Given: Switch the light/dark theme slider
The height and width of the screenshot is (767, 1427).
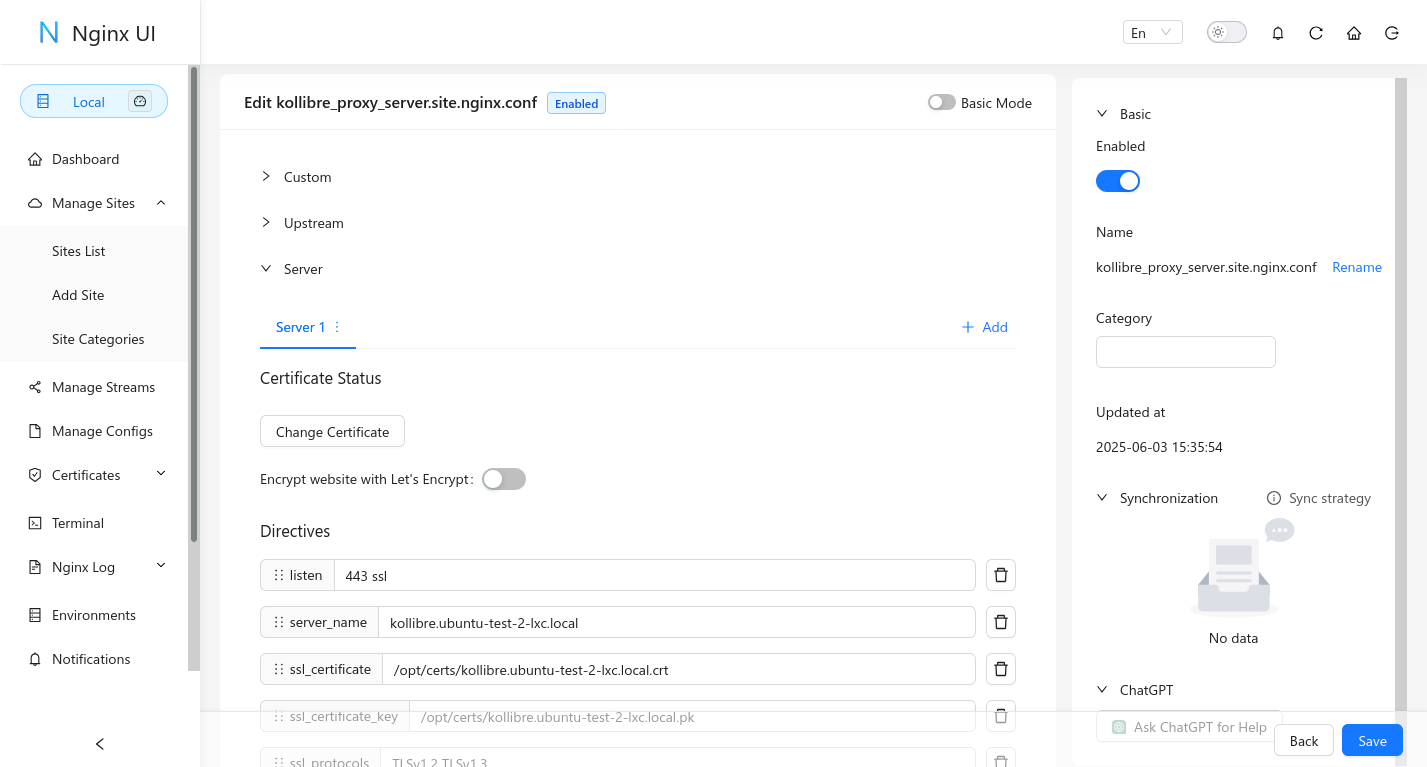Looking at the screenshot, I should (x=1225, y=32).
